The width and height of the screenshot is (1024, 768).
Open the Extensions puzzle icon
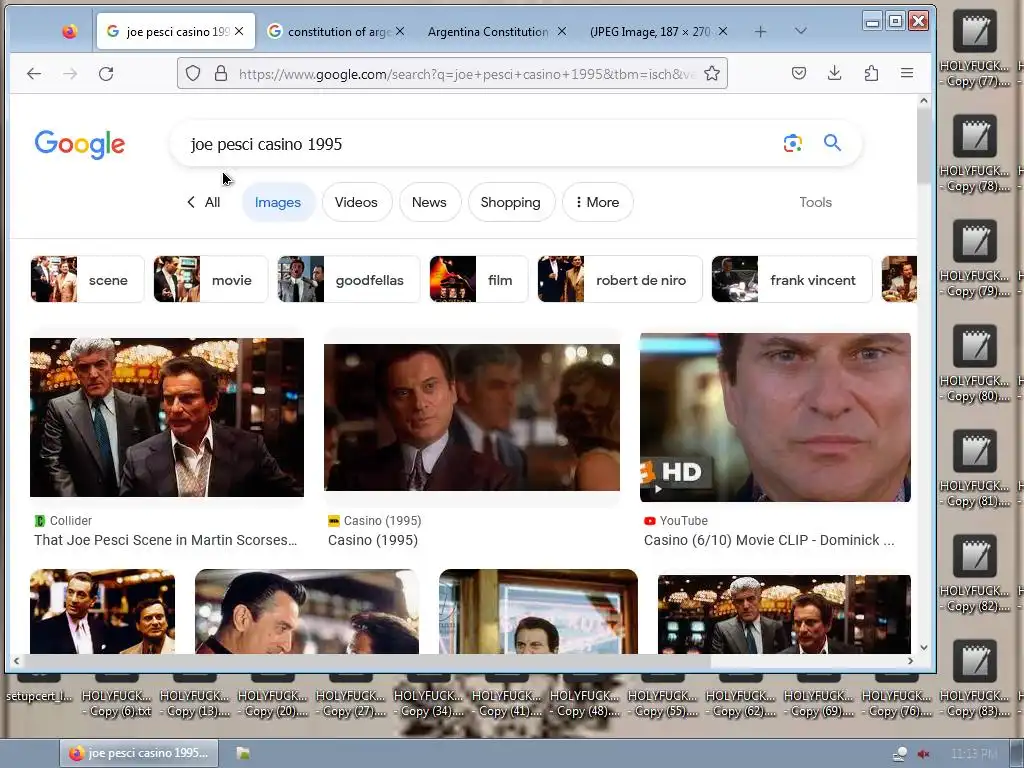pos(871,73)
